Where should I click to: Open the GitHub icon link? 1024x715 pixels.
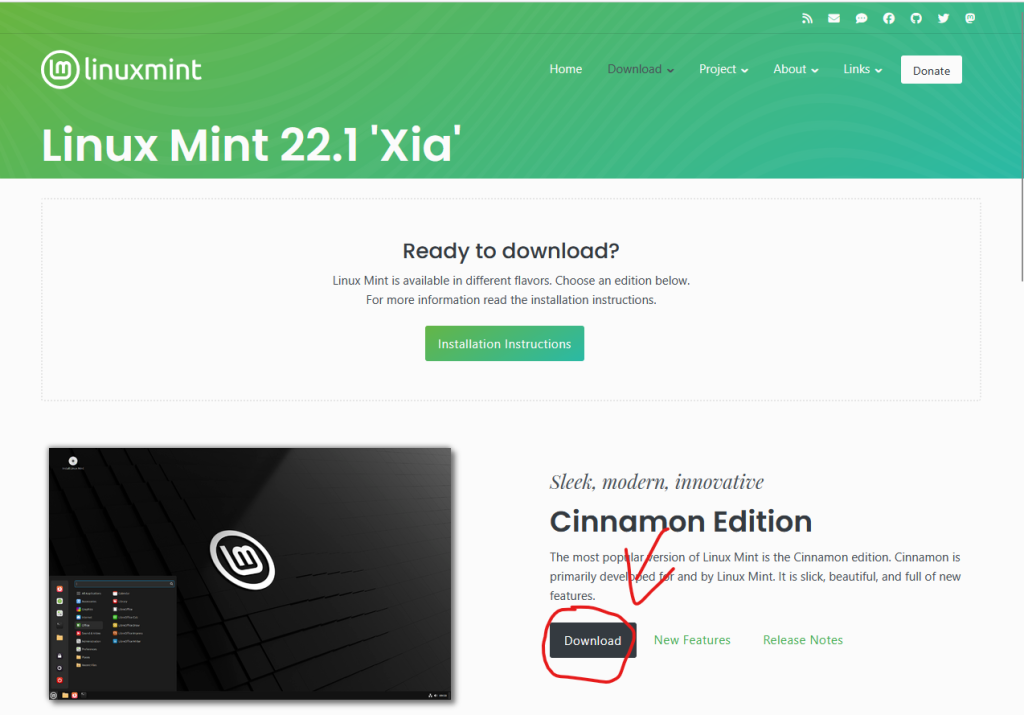[x=916, y=18]
